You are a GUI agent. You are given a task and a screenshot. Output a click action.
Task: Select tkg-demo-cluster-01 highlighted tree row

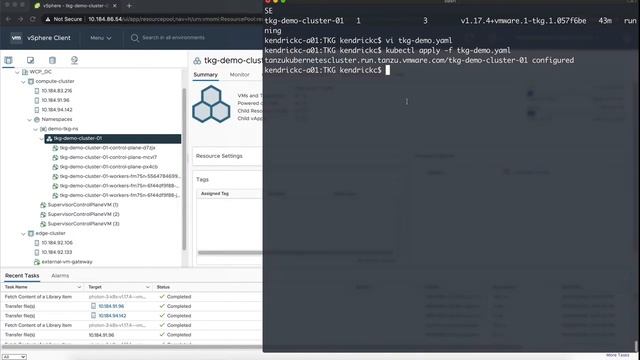[113, 138]
